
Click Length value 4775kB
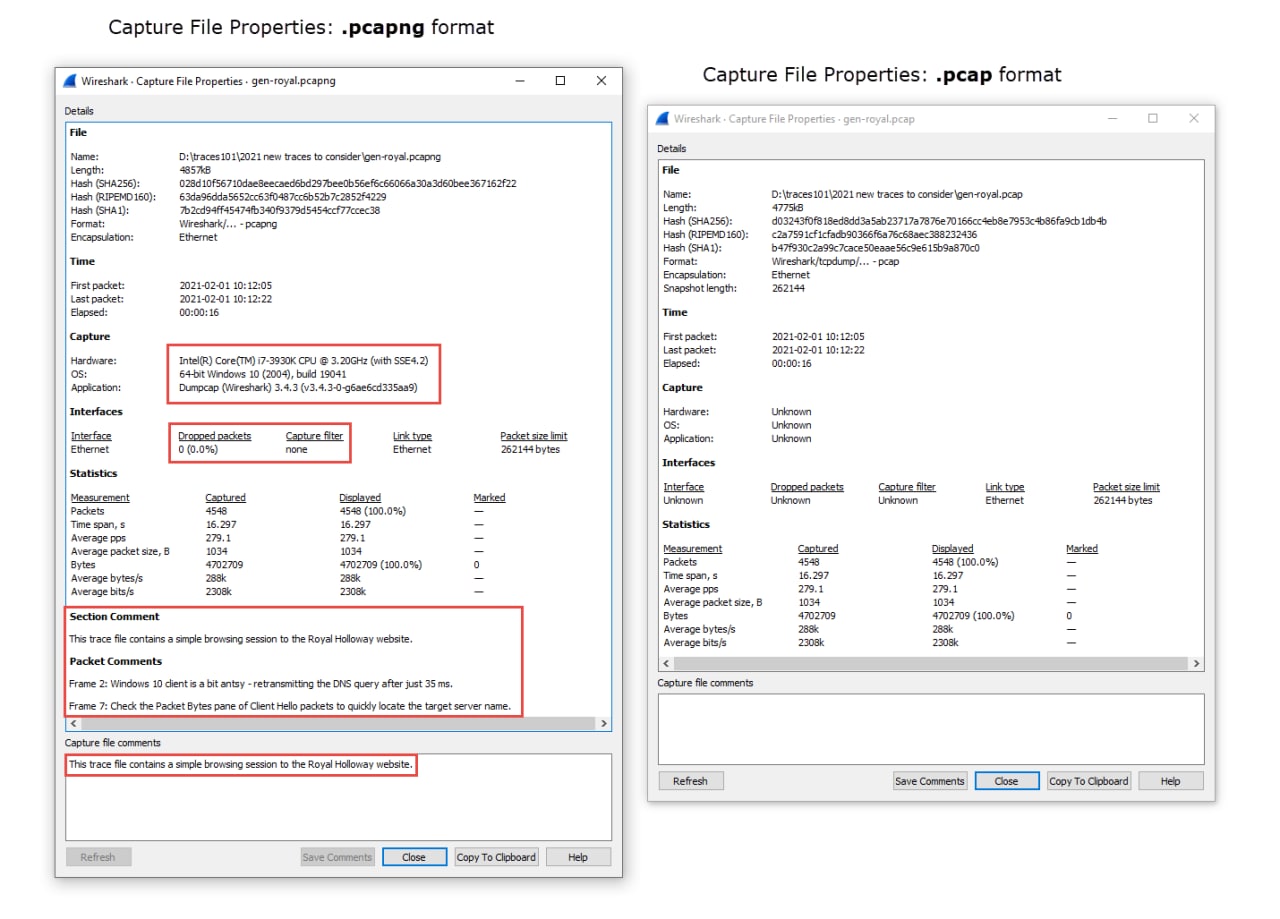788,207
